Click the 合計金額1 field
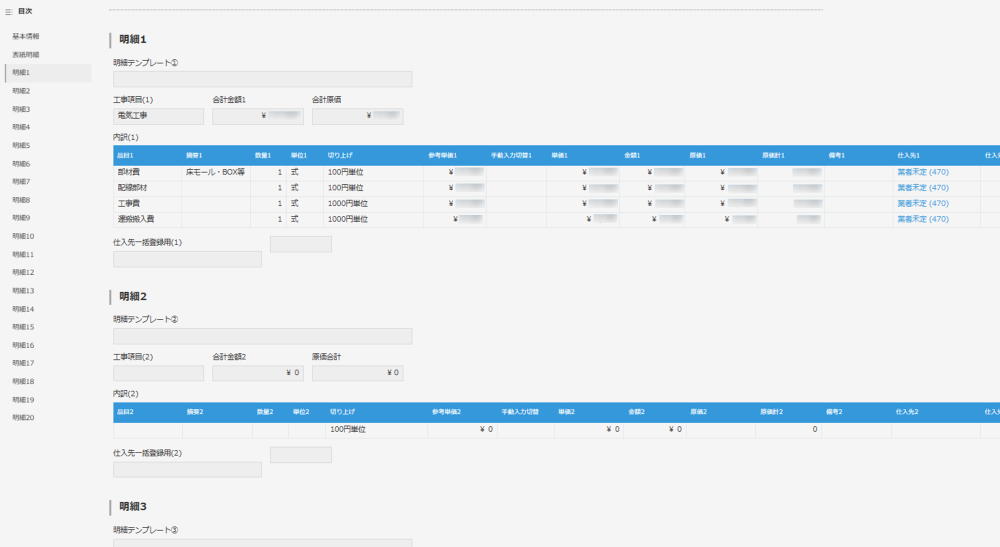This screenshot has height=547, width=1000. (x=258, y=116)
